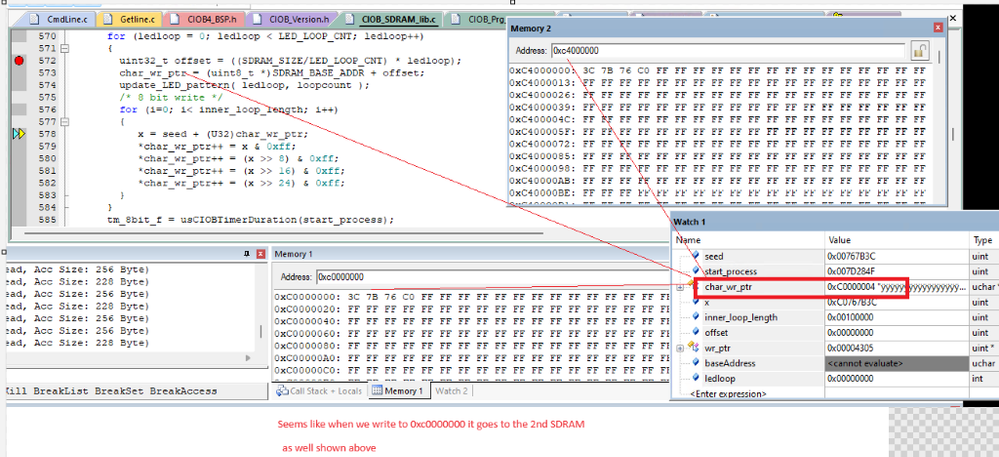Screen dimensions: 999x457
Task: Click the Memory 1 row 0xC0000000
Action: (x=472, y=297)
